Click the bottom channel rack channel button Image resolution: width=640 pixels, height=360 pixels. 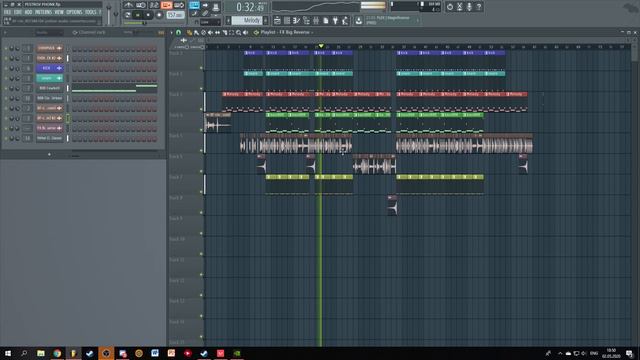click(x=49, y=138)
